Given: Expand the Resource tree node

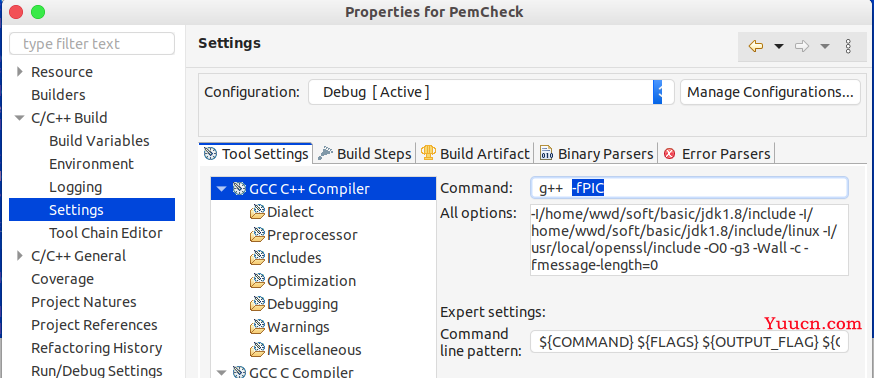Looking at the screenshot, I should coord(20,72).
